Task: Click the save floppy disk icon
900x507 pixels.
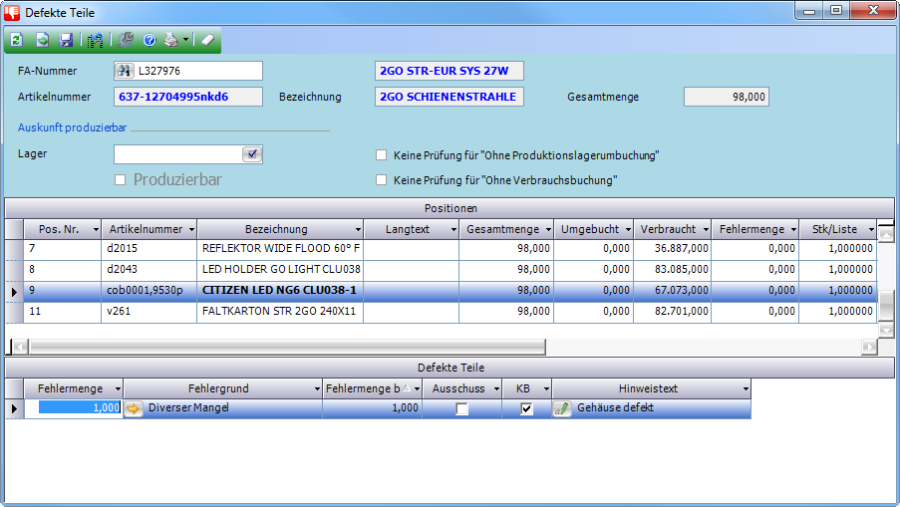Action: (66, 40)
